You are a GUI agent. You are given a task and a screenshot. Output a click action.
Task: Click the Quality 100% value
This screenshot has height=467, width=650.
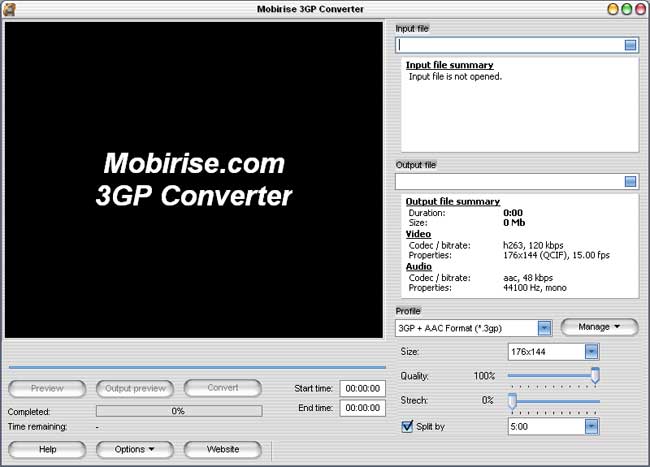click(x=484, y=376)
